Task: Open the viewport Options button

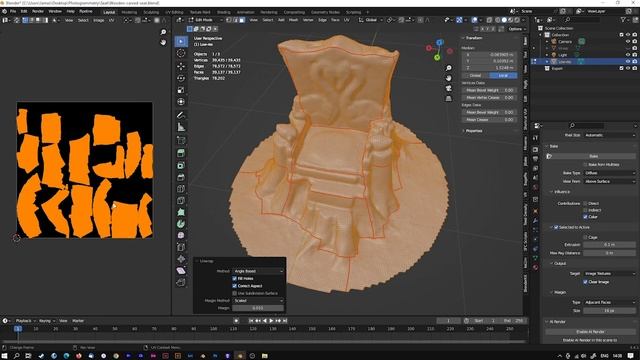Action: click(x=516, y=29)
